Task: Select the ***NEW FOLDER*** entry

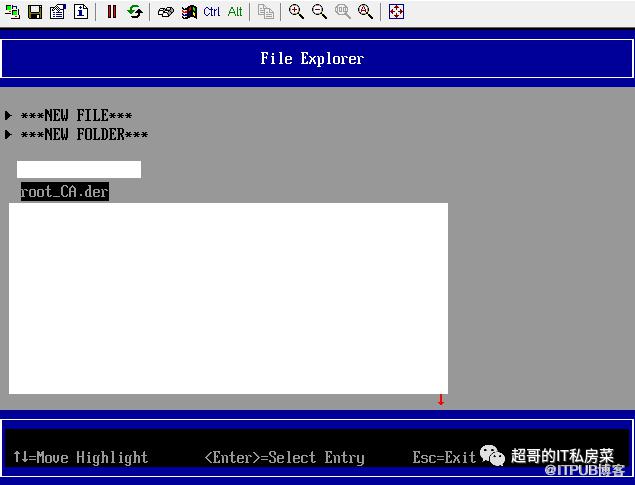Action: tap(84, 135)
